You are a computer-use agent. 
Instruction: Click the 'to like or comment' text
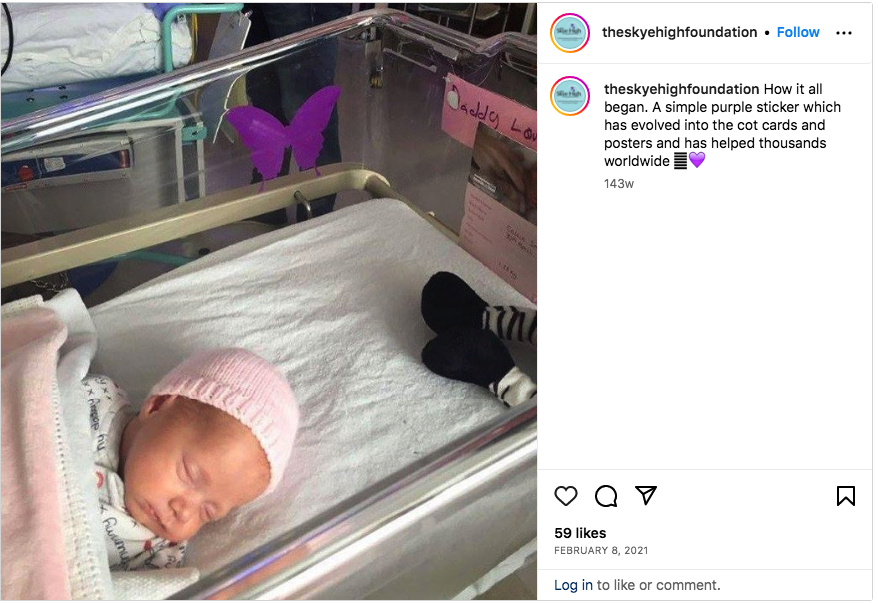pyautogui.click(x=658, y=585)
